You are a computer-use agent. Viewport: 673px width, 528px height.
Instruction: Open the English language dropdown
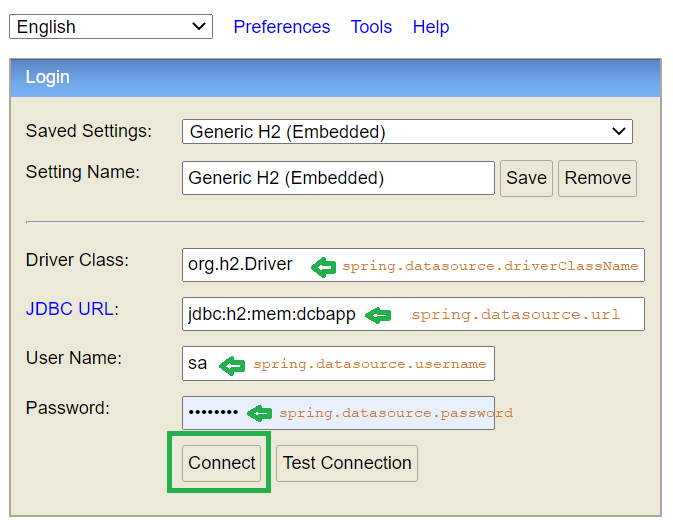pos(110,27)
